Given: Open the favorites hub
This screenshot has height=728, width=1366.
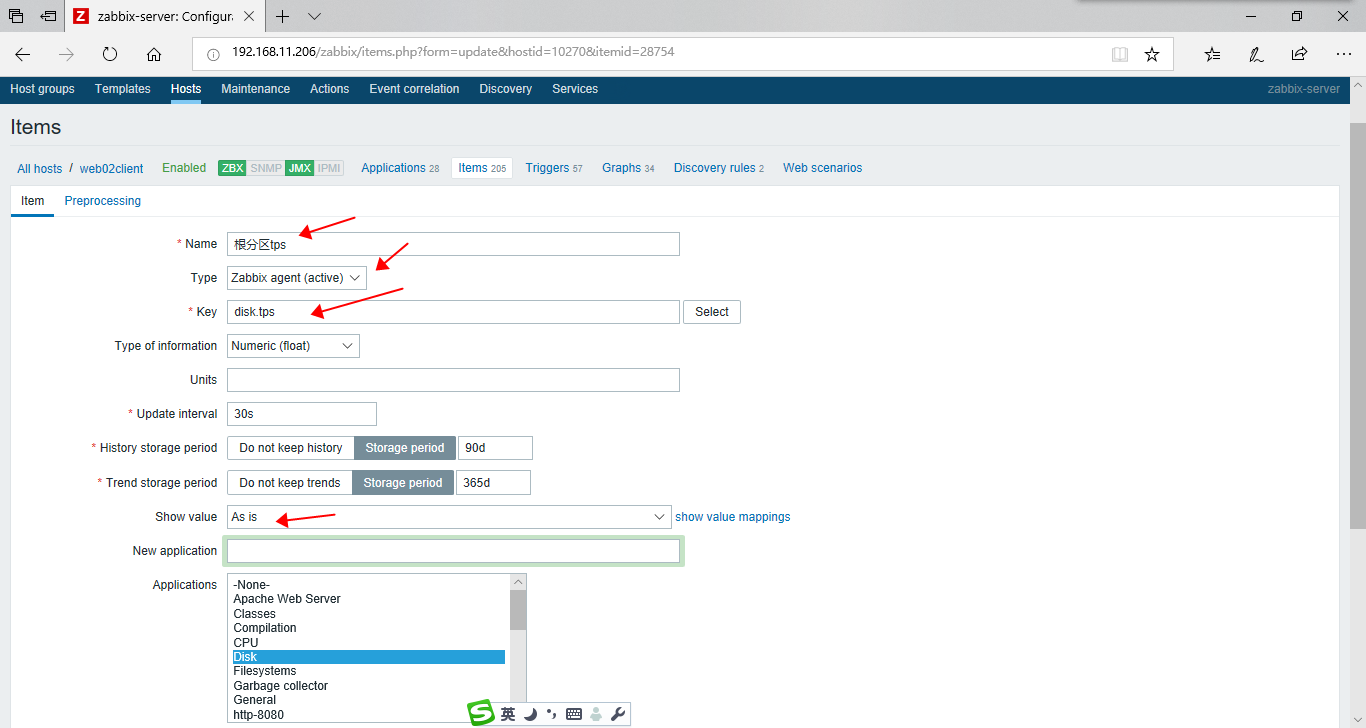Looking at the screenshot, I should click(1213, 54).
